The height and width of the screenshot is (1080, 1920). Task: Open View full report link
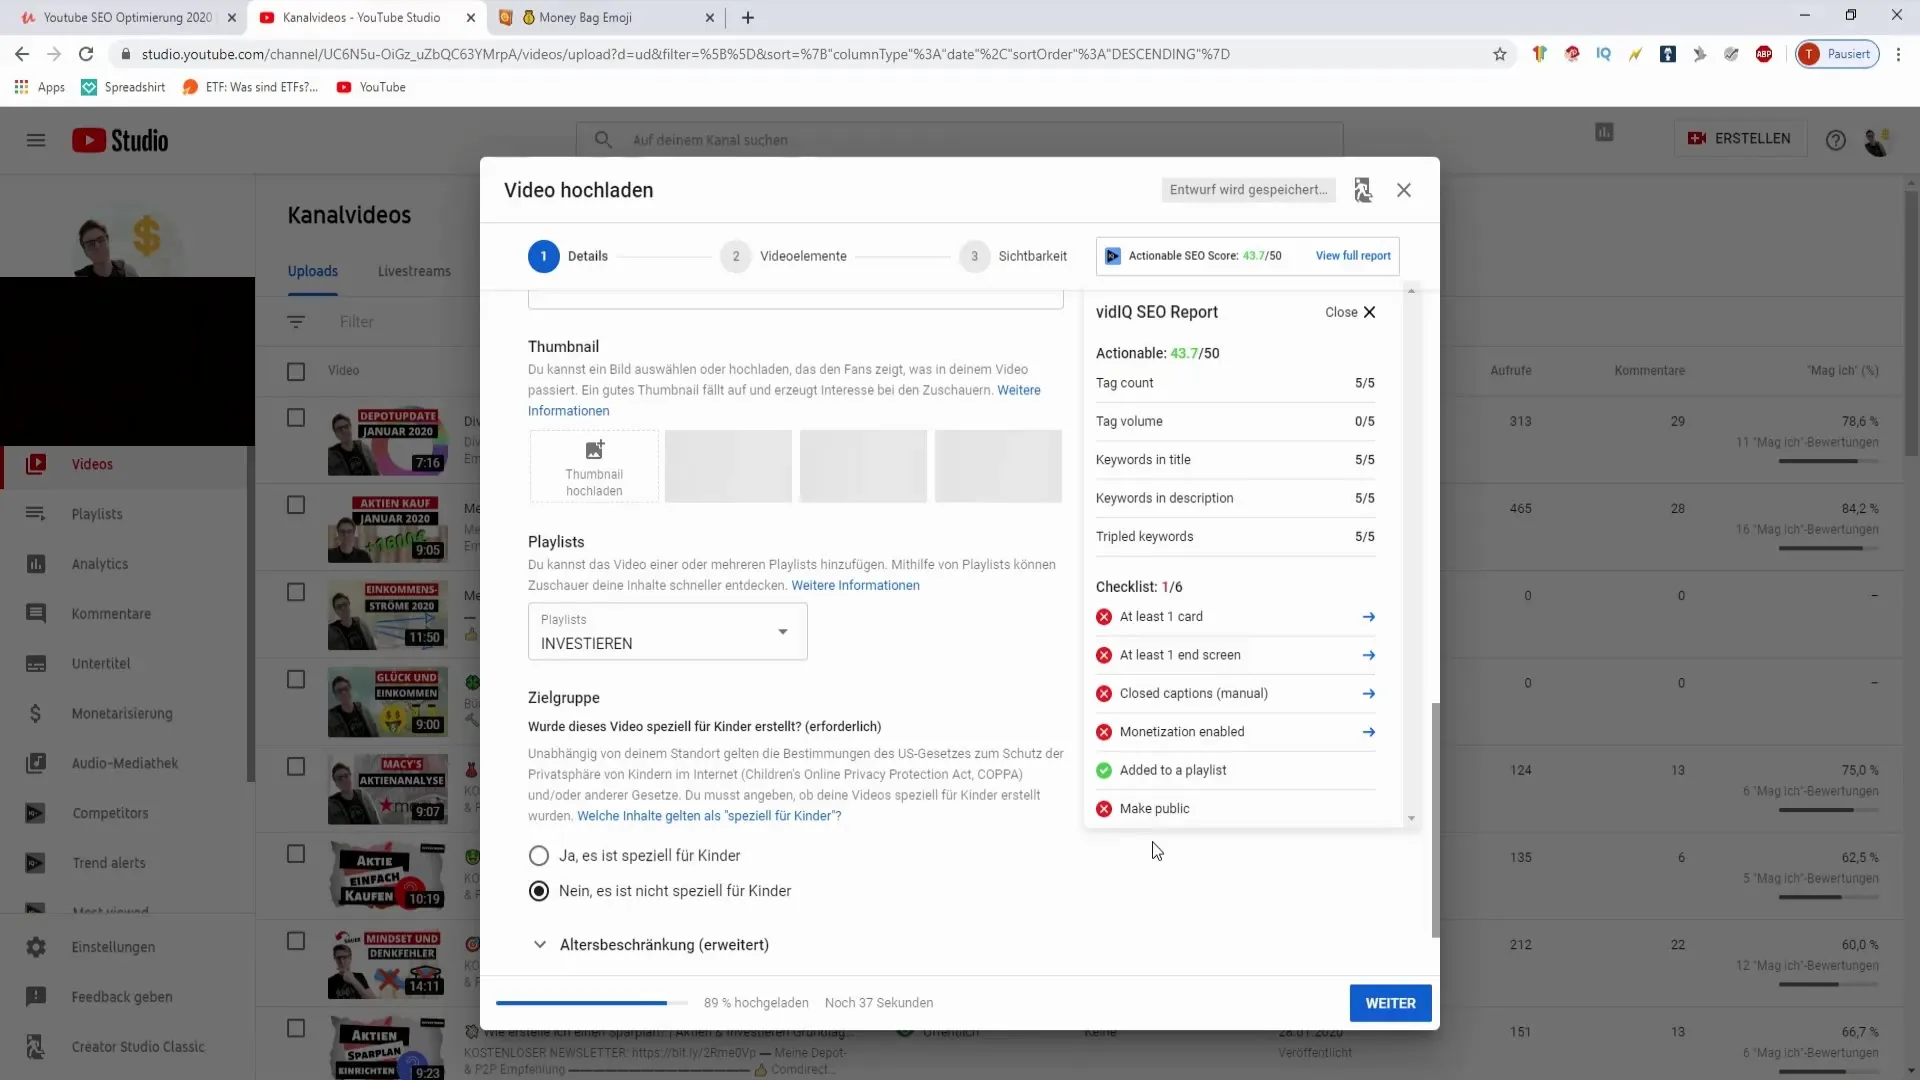click(x=1353, y=256)
